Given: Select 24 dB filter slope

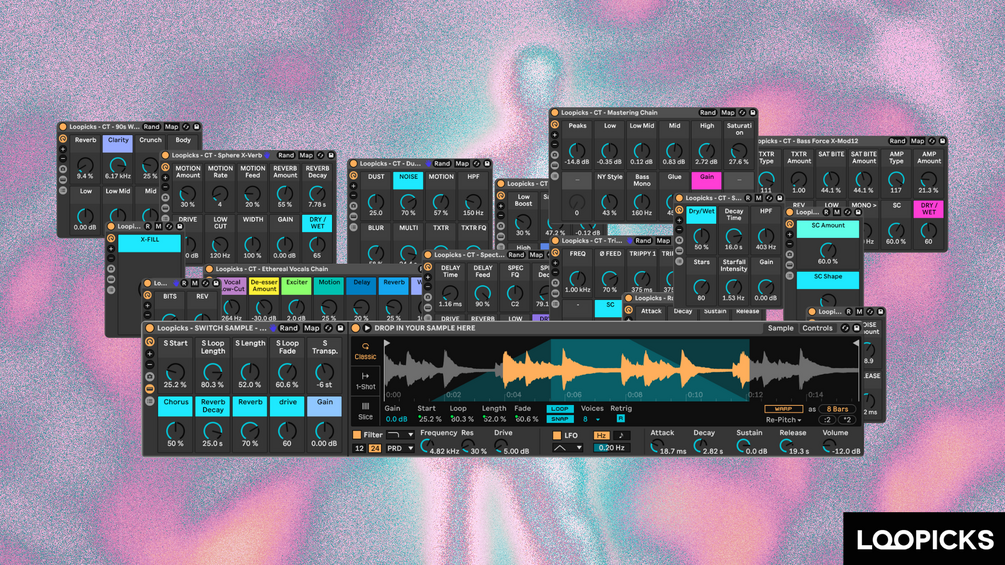Looking at the screenshot, I should tap(374, 448).
